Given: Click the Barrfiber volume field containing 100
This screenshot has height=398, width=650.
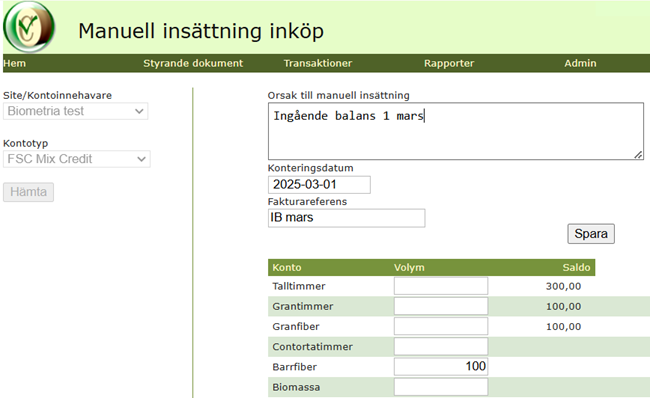Looking at the screenshot, I should pos(441,366).
